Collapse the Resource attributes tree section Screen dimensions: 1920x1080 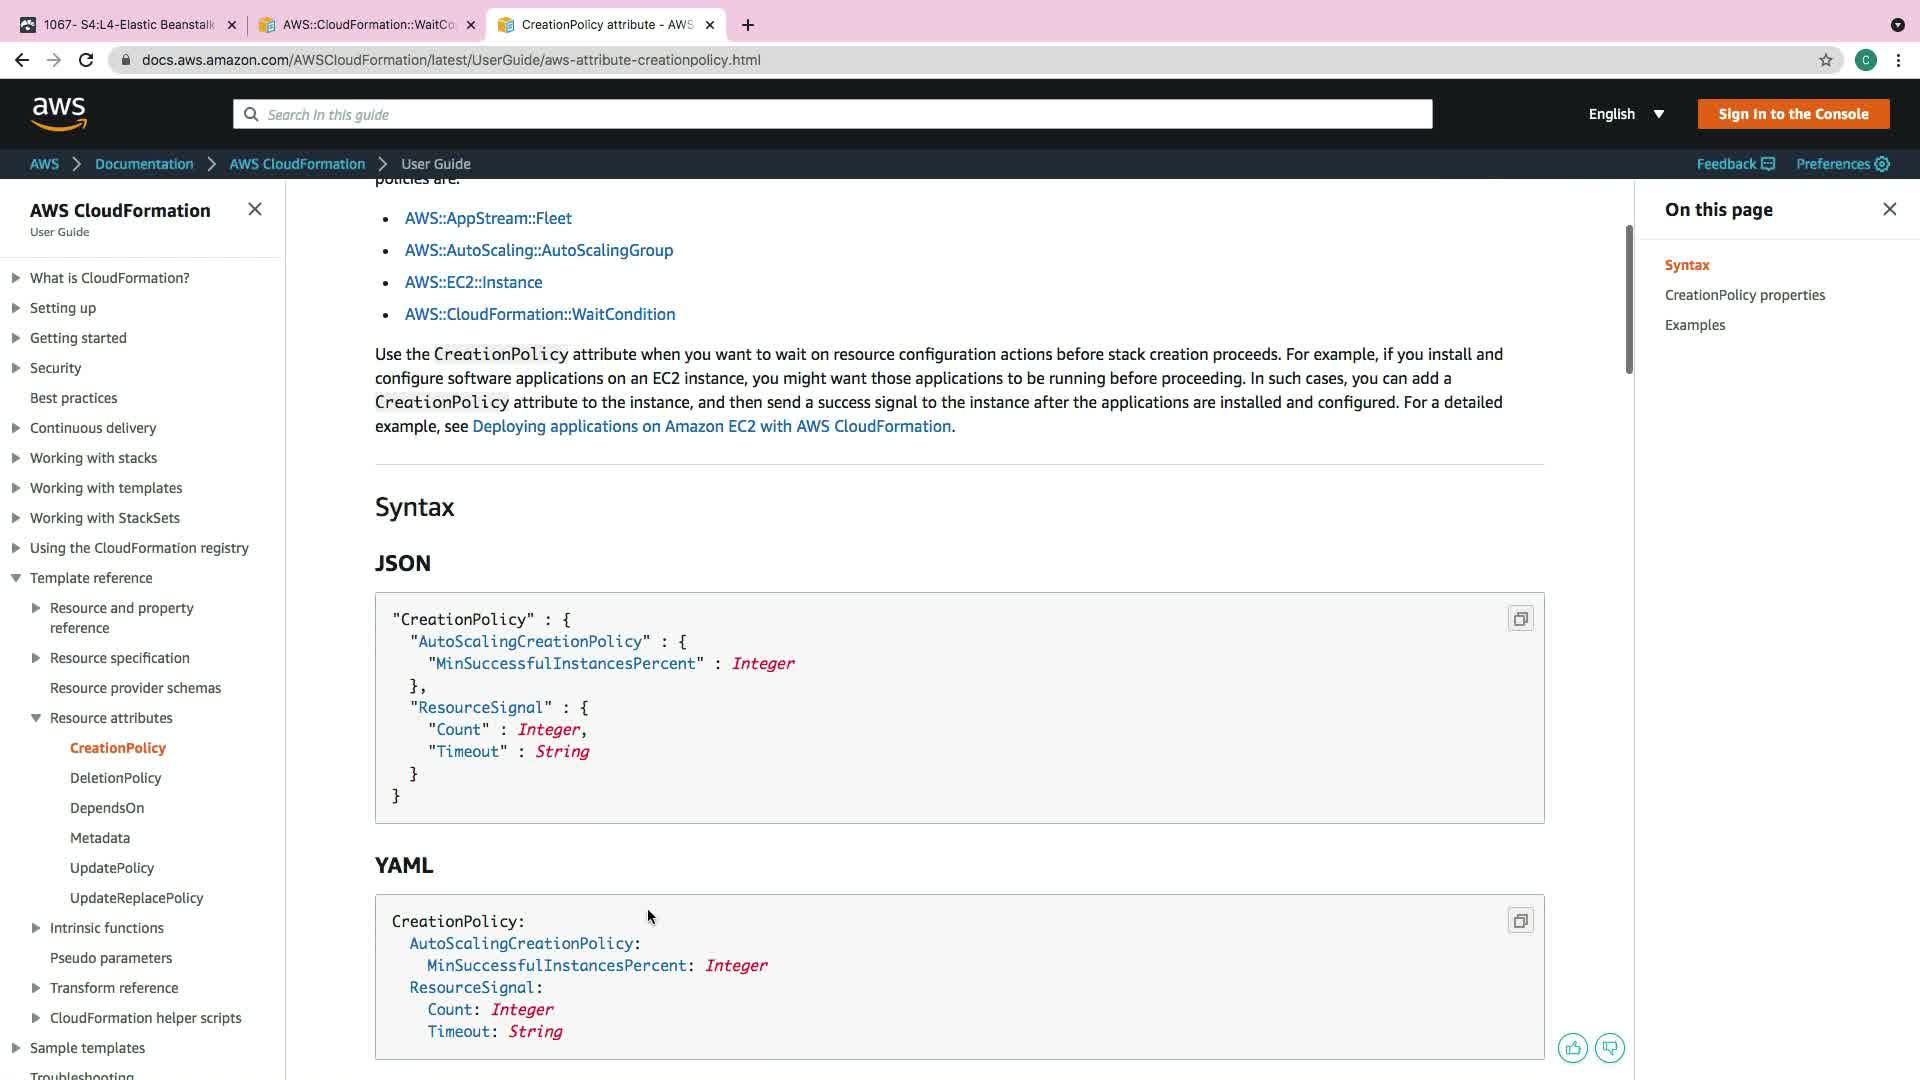(36, 718)
